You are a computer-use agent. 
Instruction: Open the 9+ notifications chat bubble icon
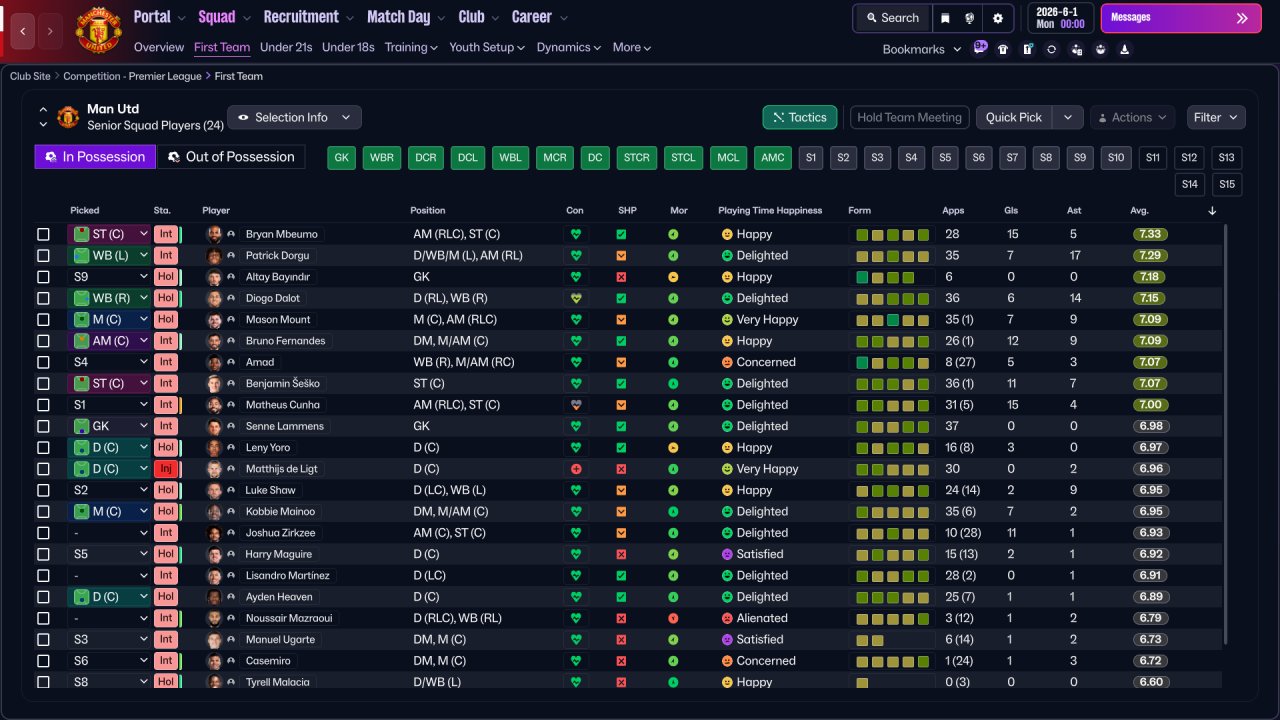(980, 47)
